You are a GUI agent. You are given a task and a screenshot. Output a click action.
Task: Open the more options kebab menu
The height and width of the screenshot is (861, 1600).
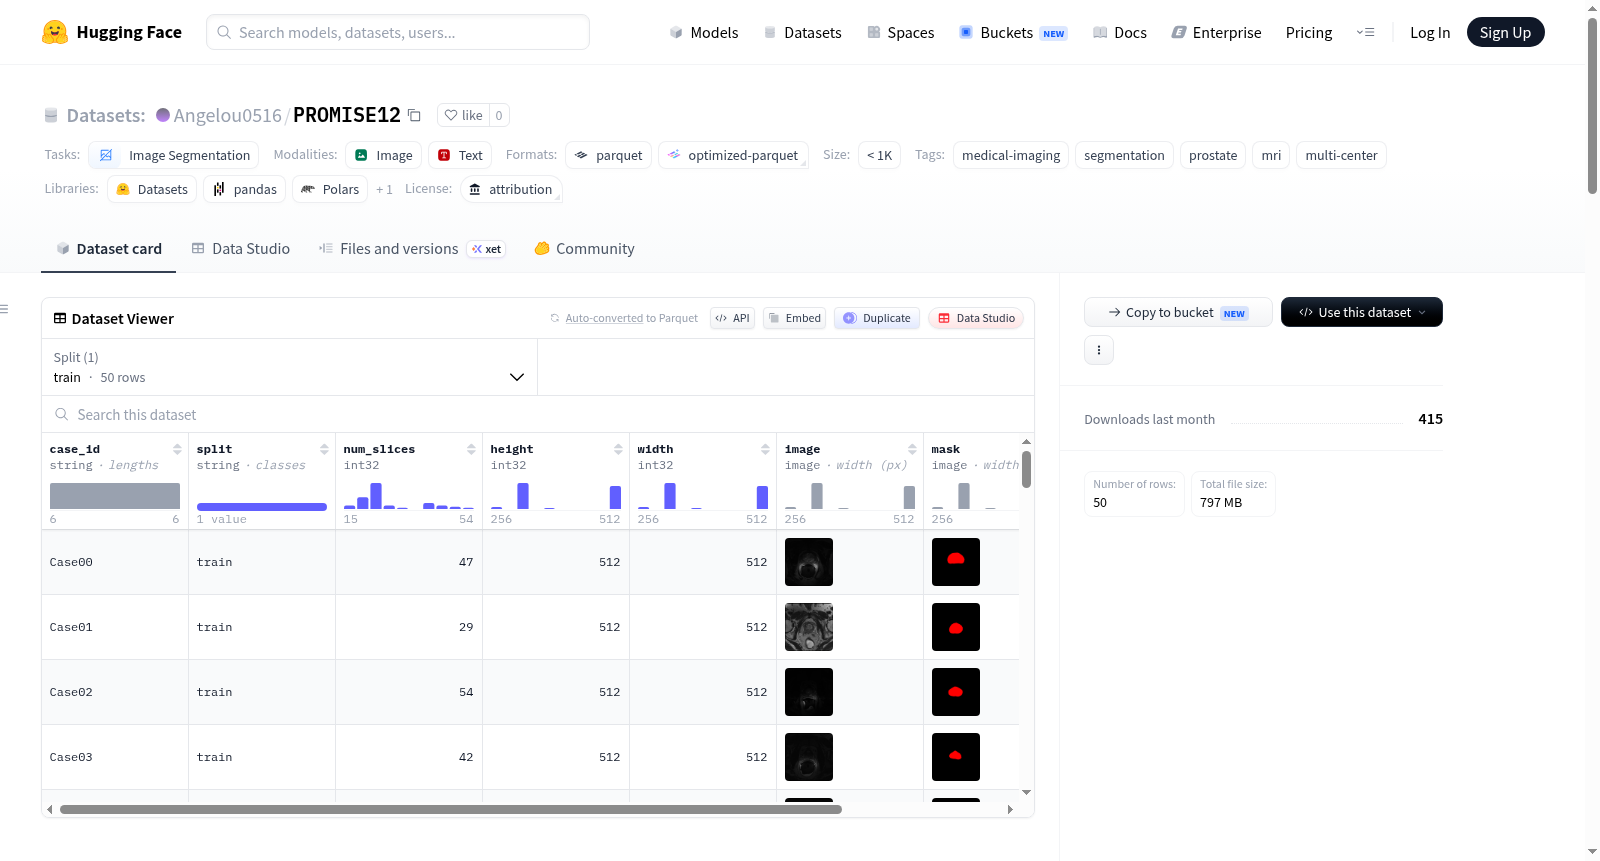click(1099, 350)
